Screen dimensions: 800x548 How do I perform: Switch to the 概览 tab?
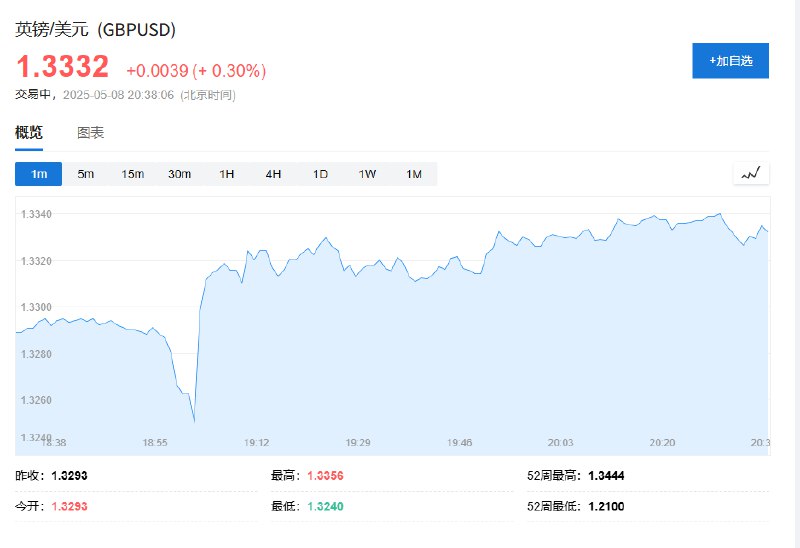(x=29, y=133)
